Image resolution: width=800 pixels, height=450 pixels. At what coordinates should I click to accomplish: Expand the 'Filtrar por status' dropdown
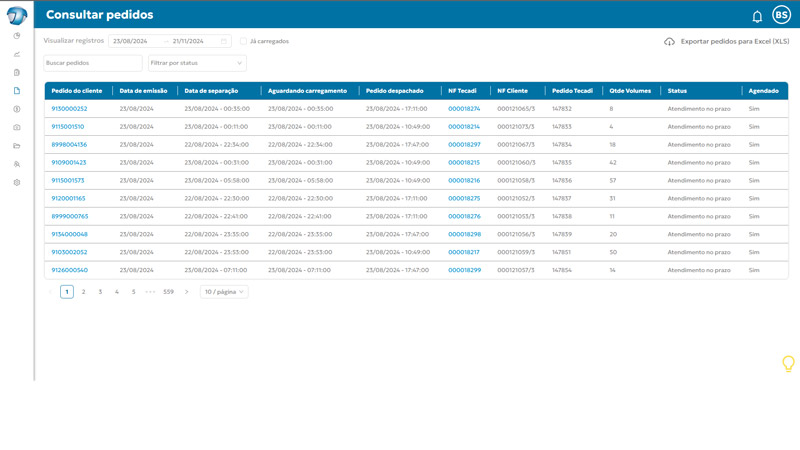click(197, 63)
